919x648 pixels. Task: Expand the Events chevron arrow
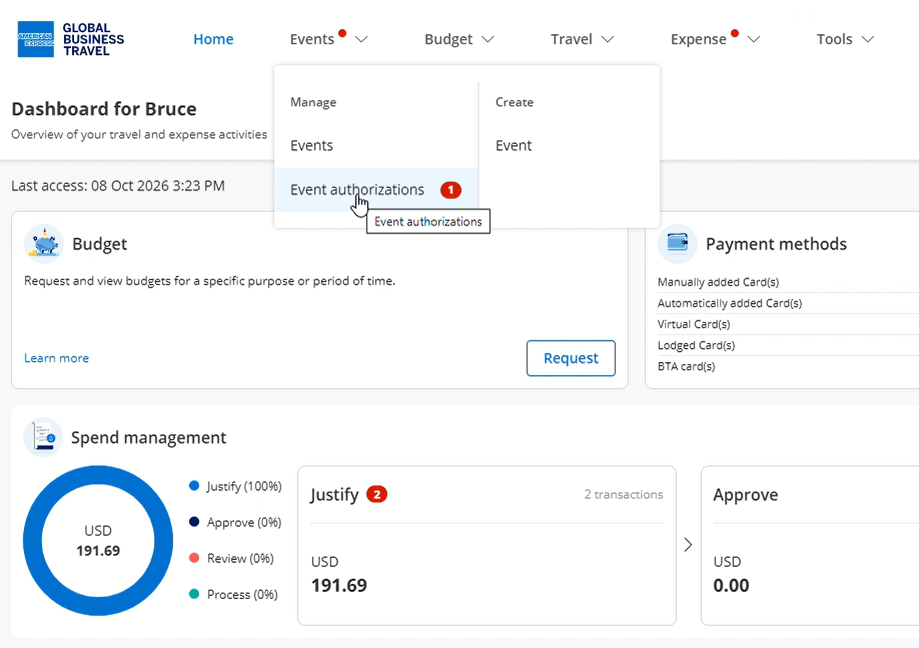click(x=362, y=39)
